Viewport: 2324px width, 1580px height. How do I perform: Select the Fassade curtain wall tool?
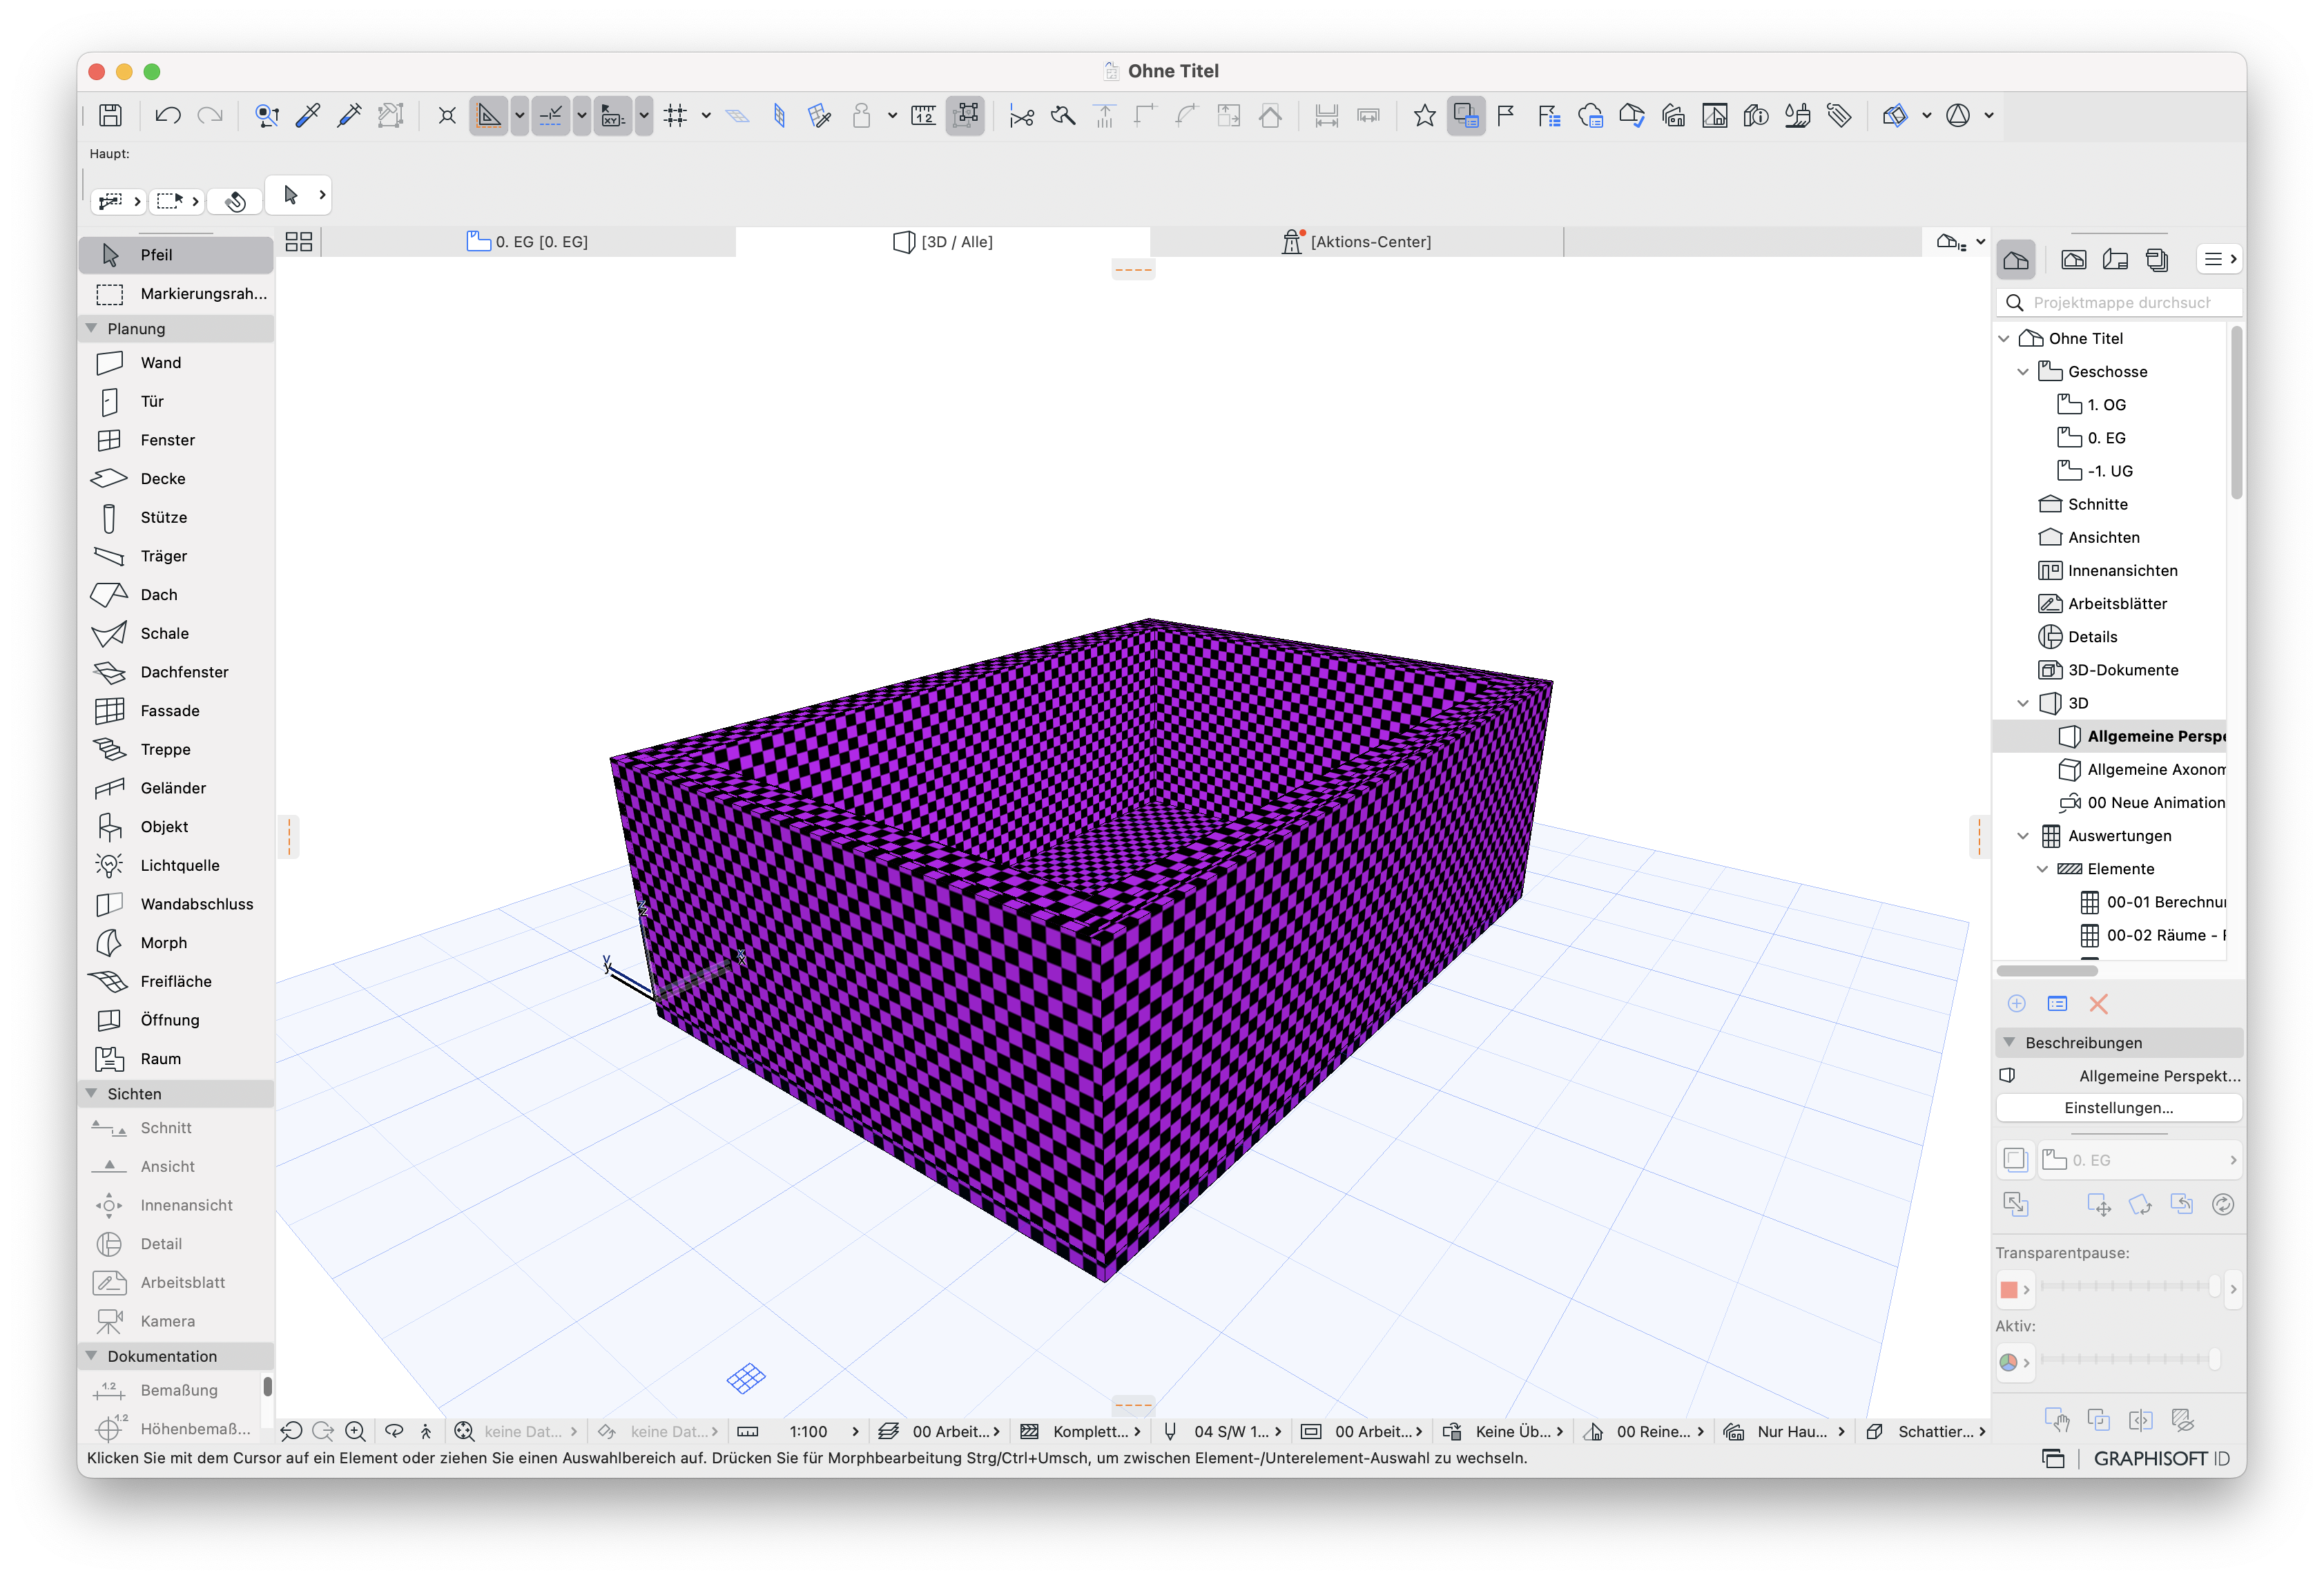[x=176, y=711]
